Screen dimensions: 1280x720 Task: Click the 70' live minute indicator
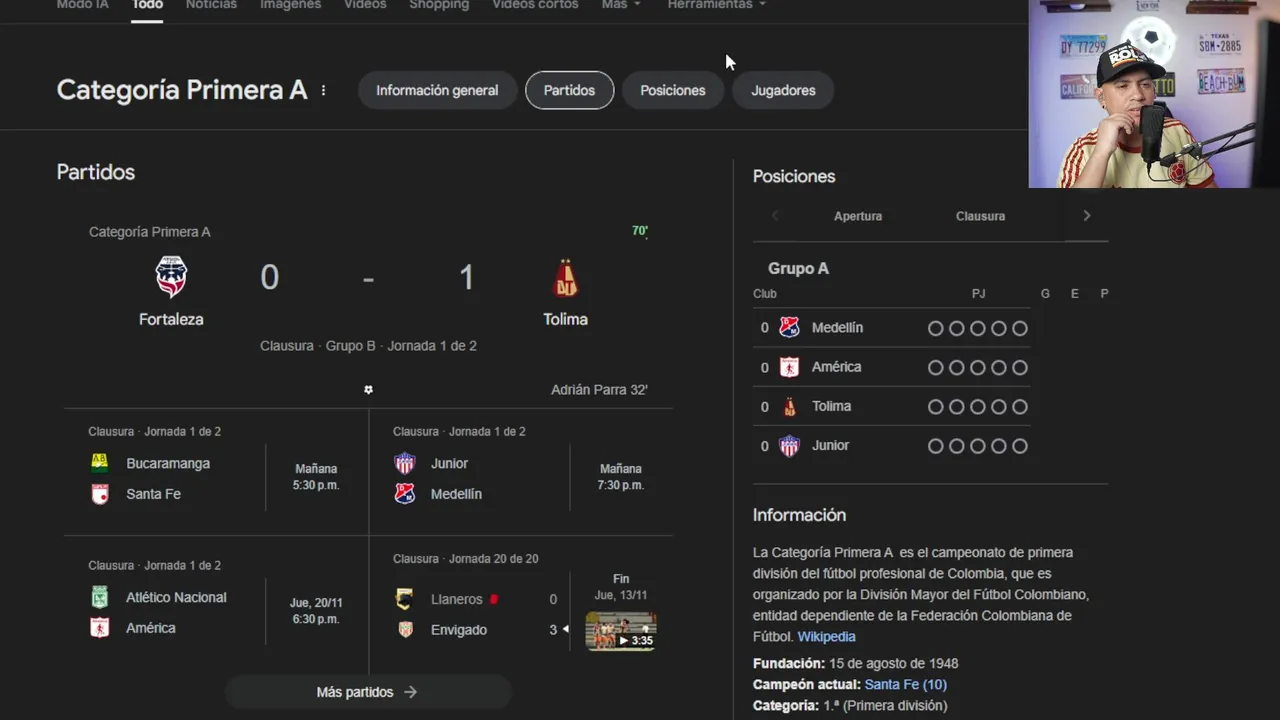click(640, 231)
